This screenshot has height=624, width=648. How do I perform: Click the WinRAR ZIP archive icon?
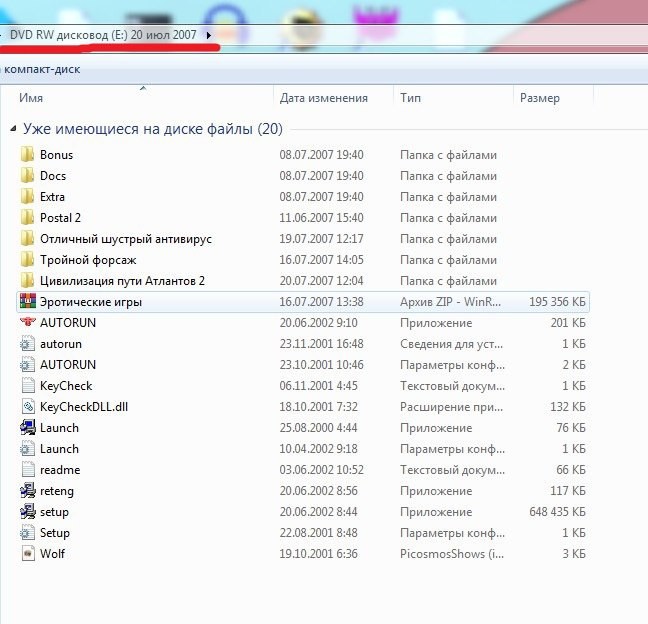(28, 302)
